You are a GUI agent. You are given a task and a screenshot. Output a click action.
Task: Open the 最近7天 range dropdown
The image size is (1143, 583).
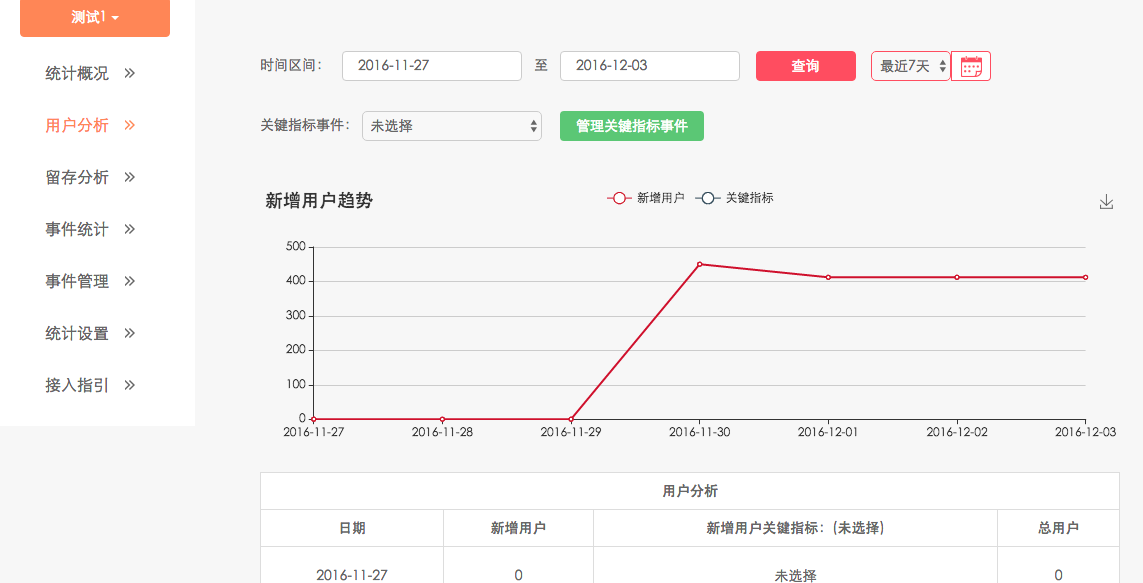910,66
